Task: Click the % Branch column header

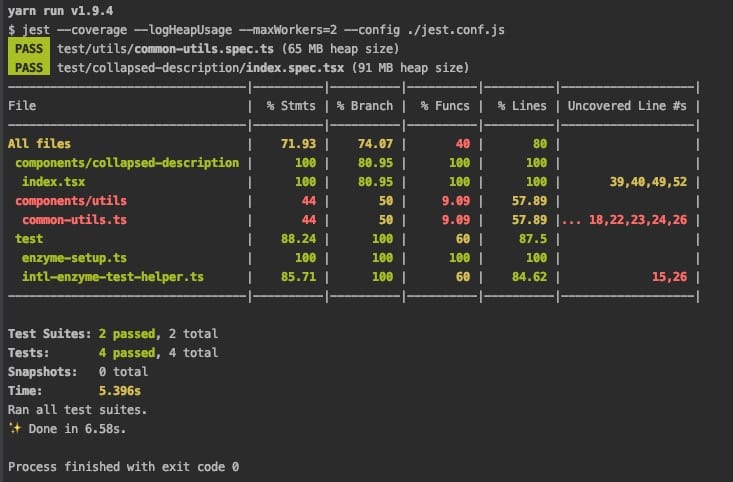Action: pos(365,106)
